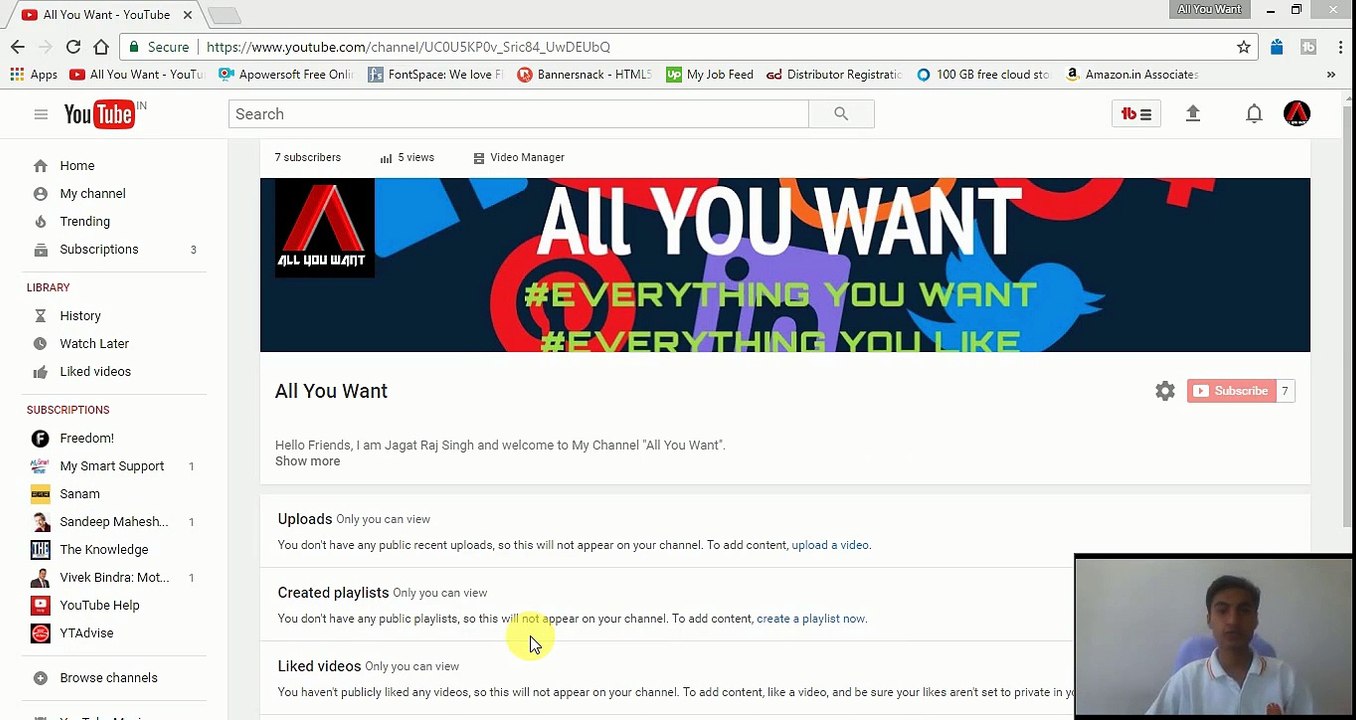The image size is (1356, 720).
Task: Click the Uploads section title
Action: [x=305, y=519]
